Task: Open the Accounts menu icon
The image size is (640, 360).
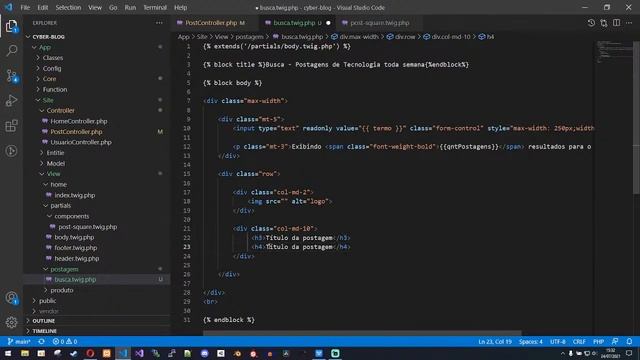Action: coord(11,298)
